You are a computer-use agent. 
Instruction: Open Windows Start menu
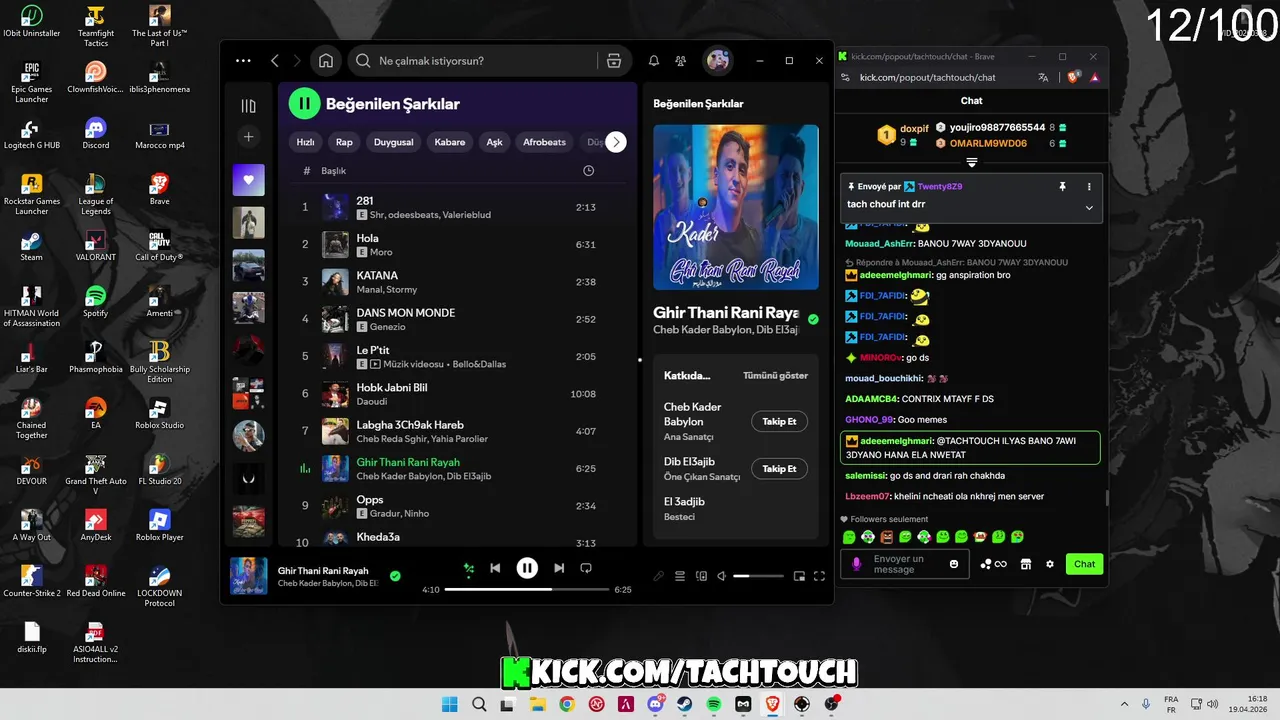(450, 704)
